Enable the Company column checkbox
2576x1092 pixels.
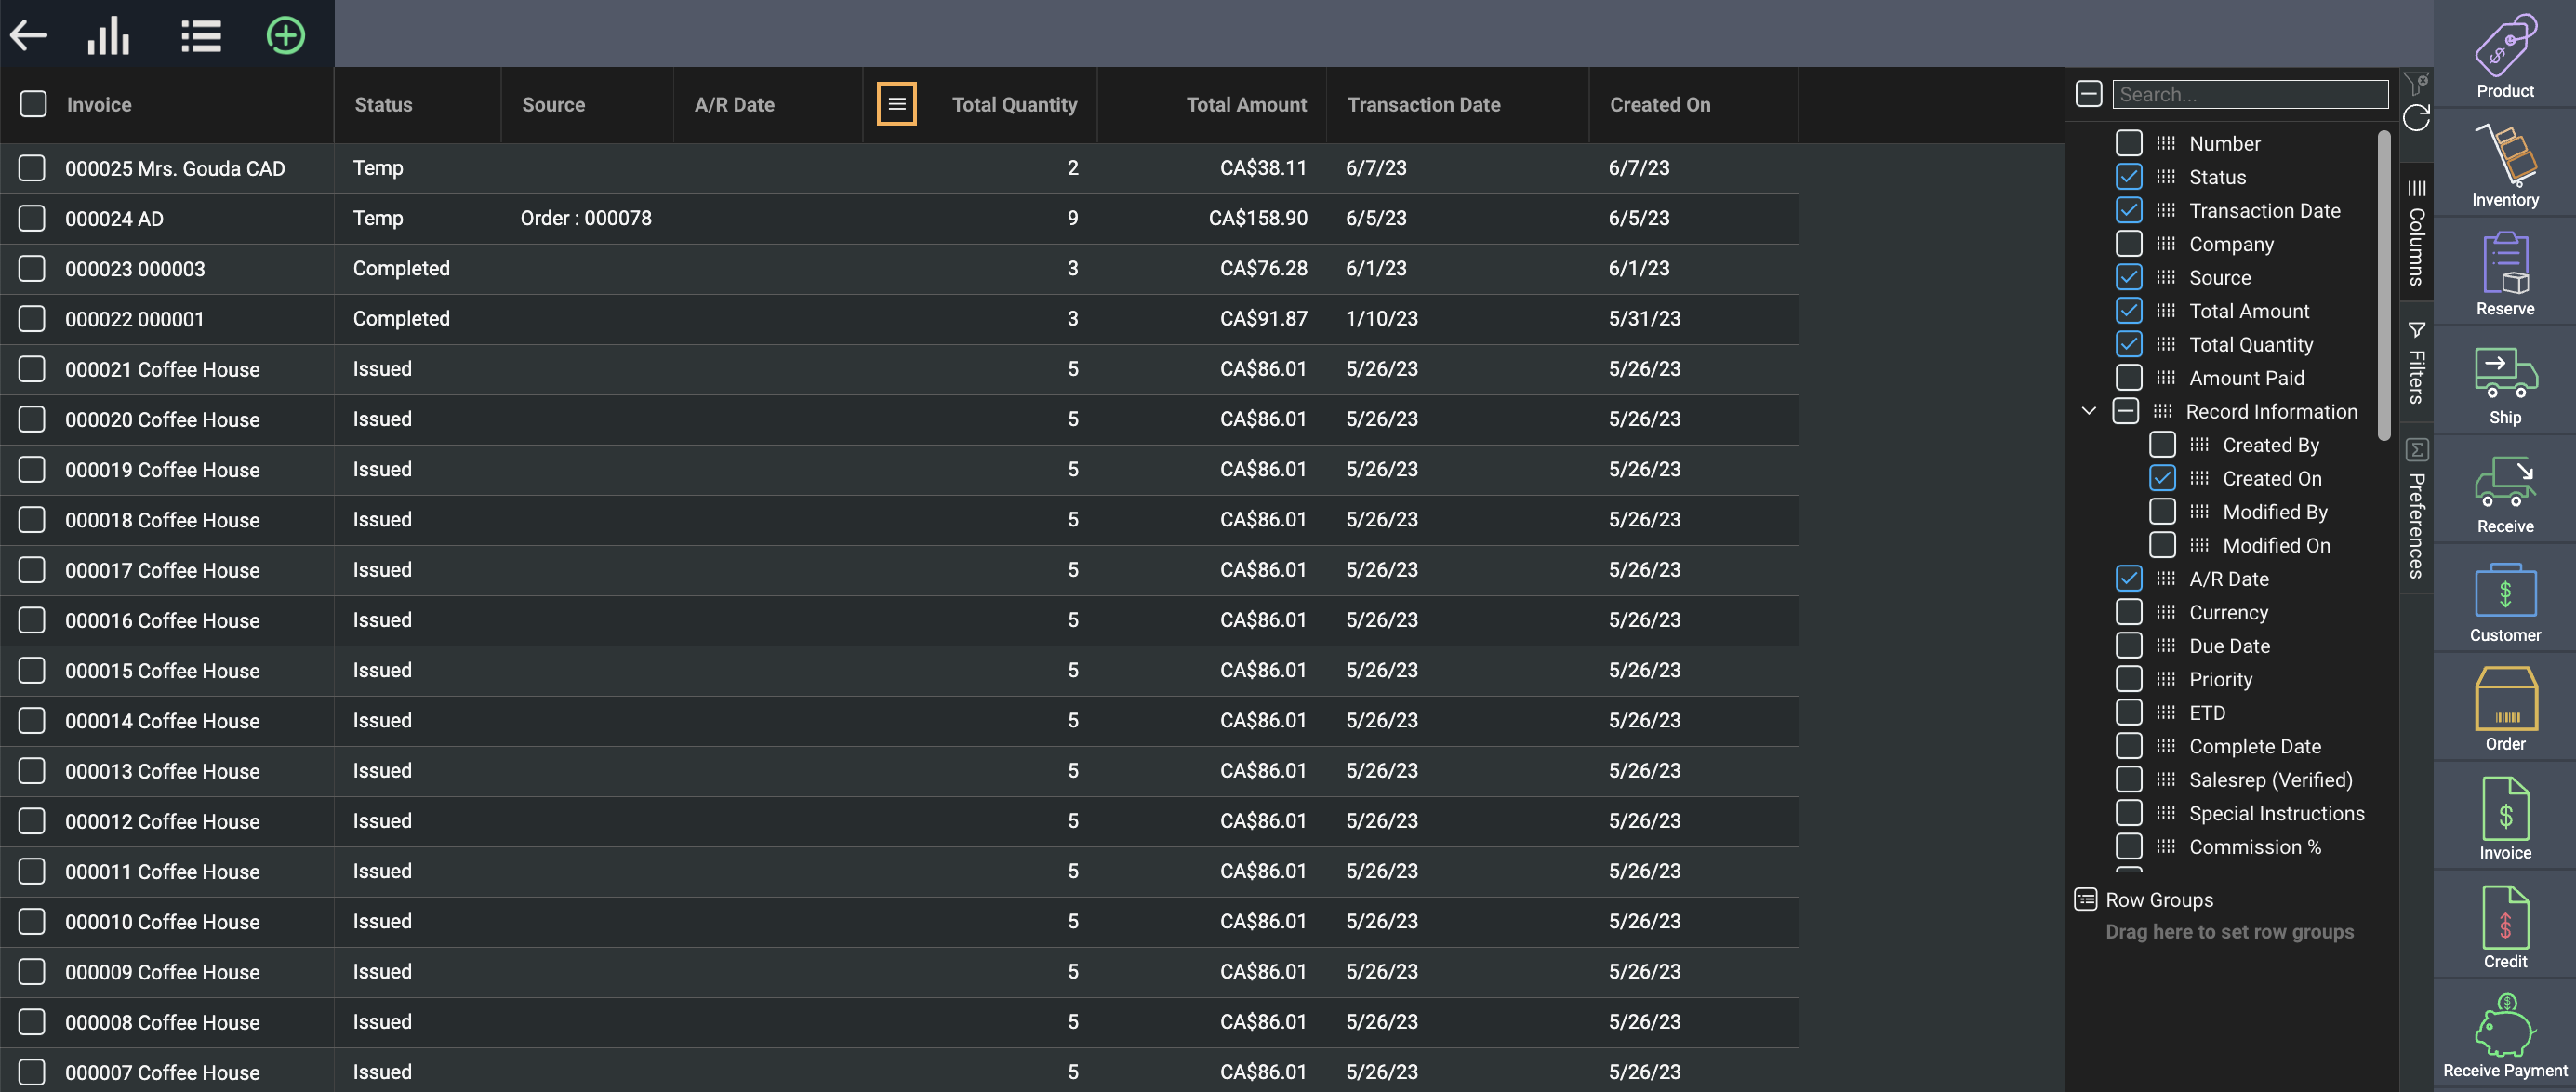(x=2128, y=244)
